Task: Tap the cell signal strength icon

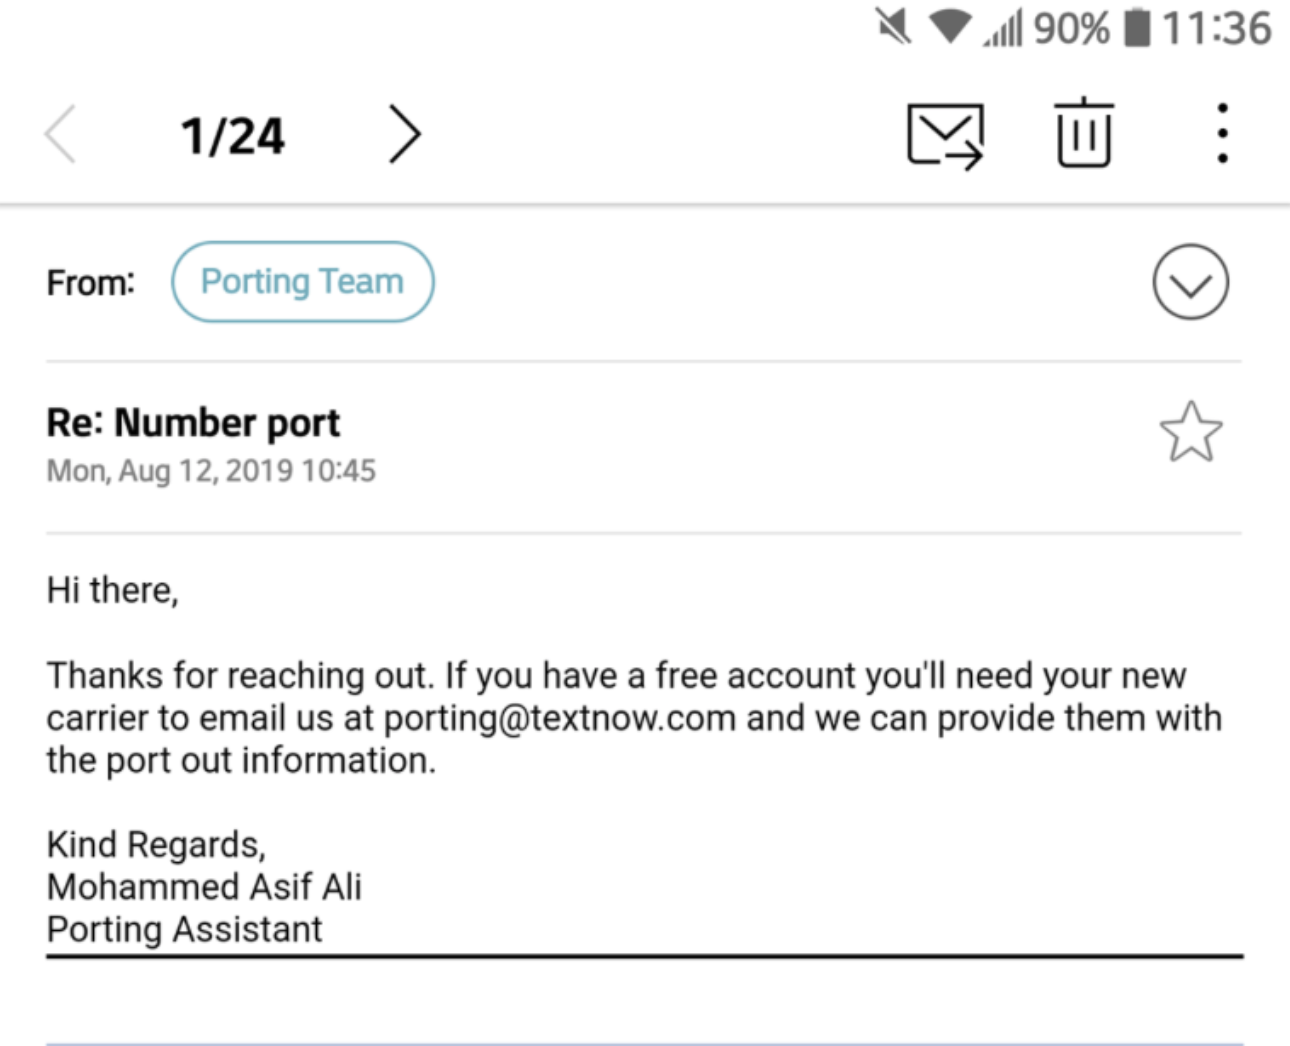Action: (x=1003, y=29)
